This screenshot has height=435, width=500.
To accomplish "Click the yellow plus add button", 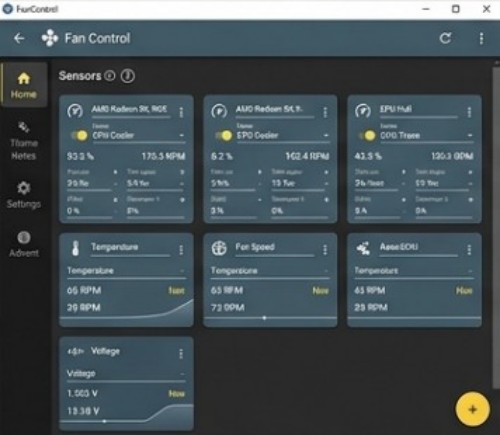I will (x=472, y=409).
